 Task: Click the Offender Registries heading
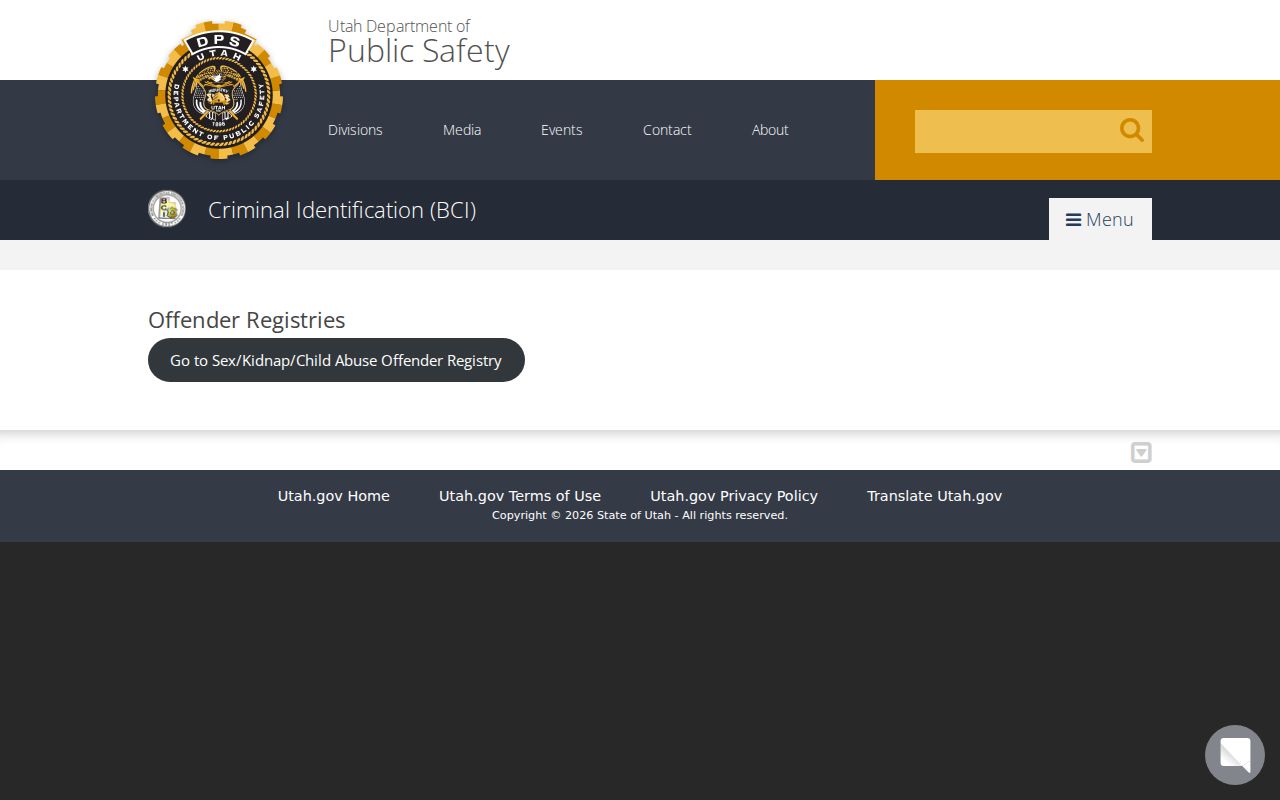(x=247, y=320)
